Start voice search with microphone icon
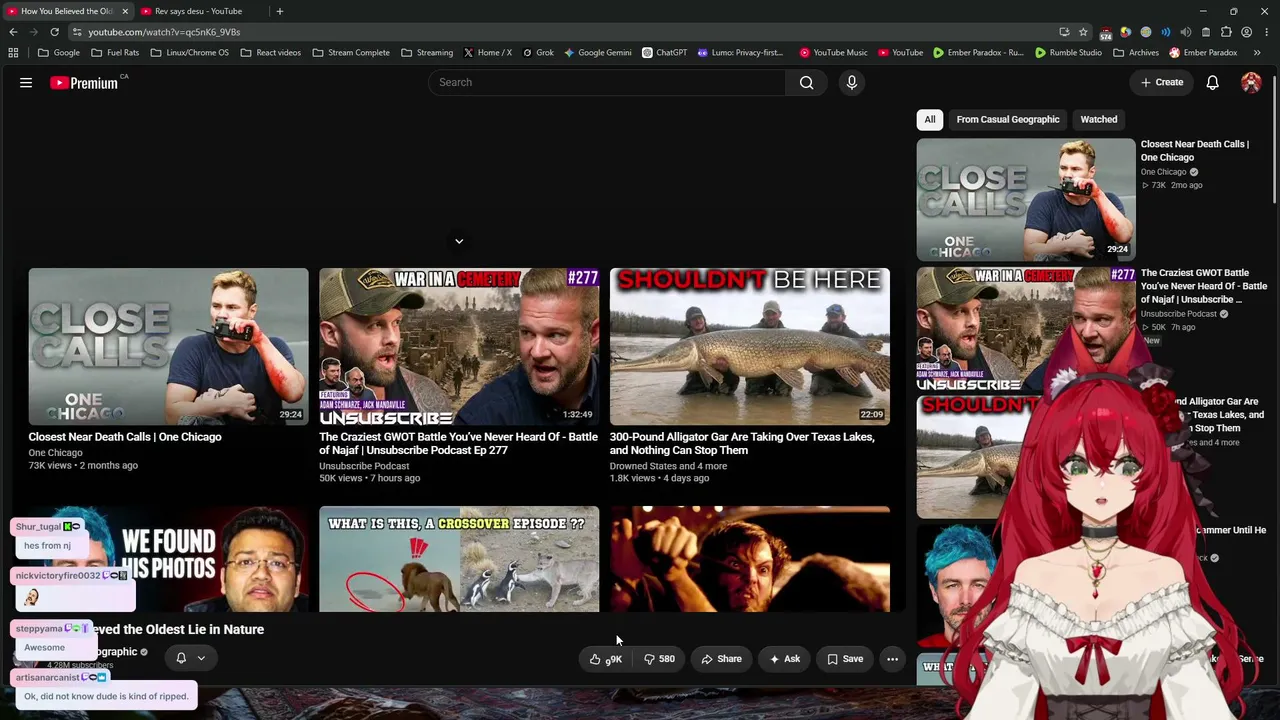The height and width of the screenshot is (720, 1280). (x=852, y=82)
